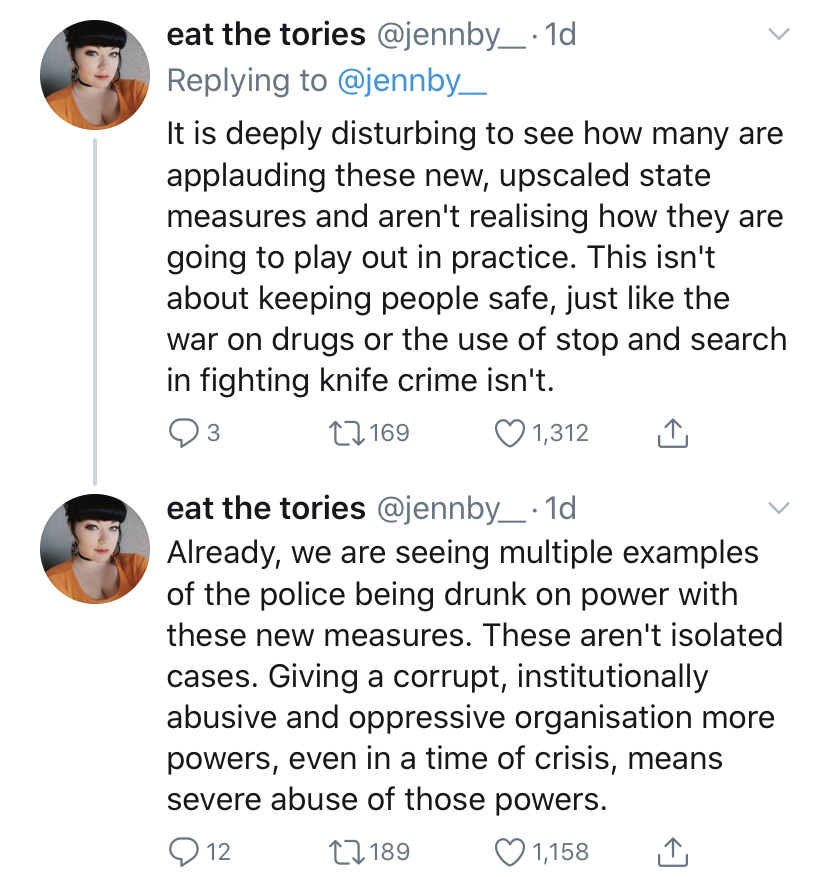Select the @jennby__ handle in the second tweet

click(451, 510)
